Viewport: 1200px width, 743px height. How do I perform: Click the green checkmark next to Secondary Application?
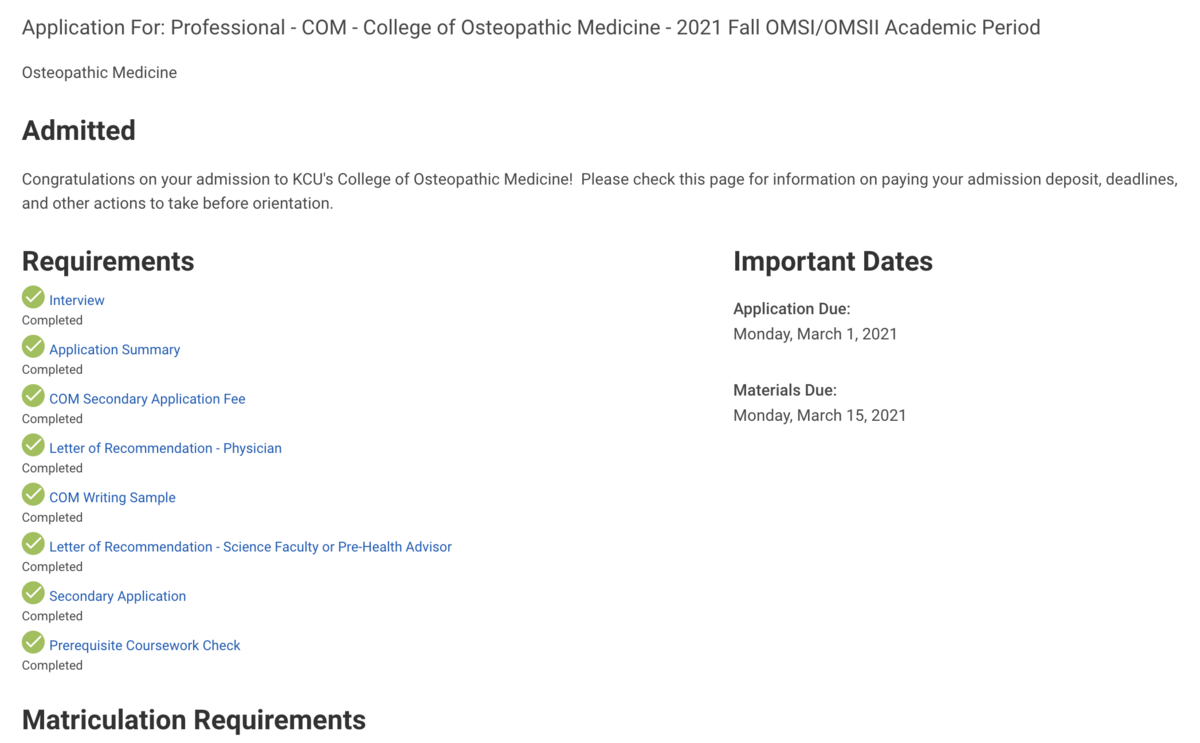point(33,592)
